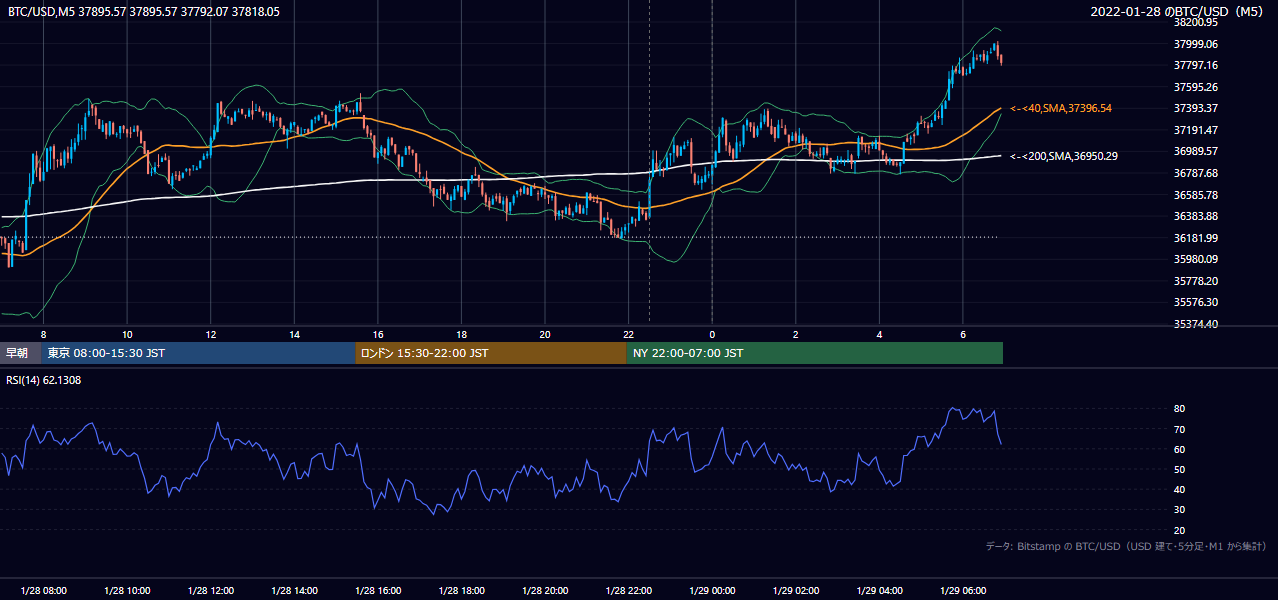
Task: Click price axis label 37797.16
Action: 1196,65
